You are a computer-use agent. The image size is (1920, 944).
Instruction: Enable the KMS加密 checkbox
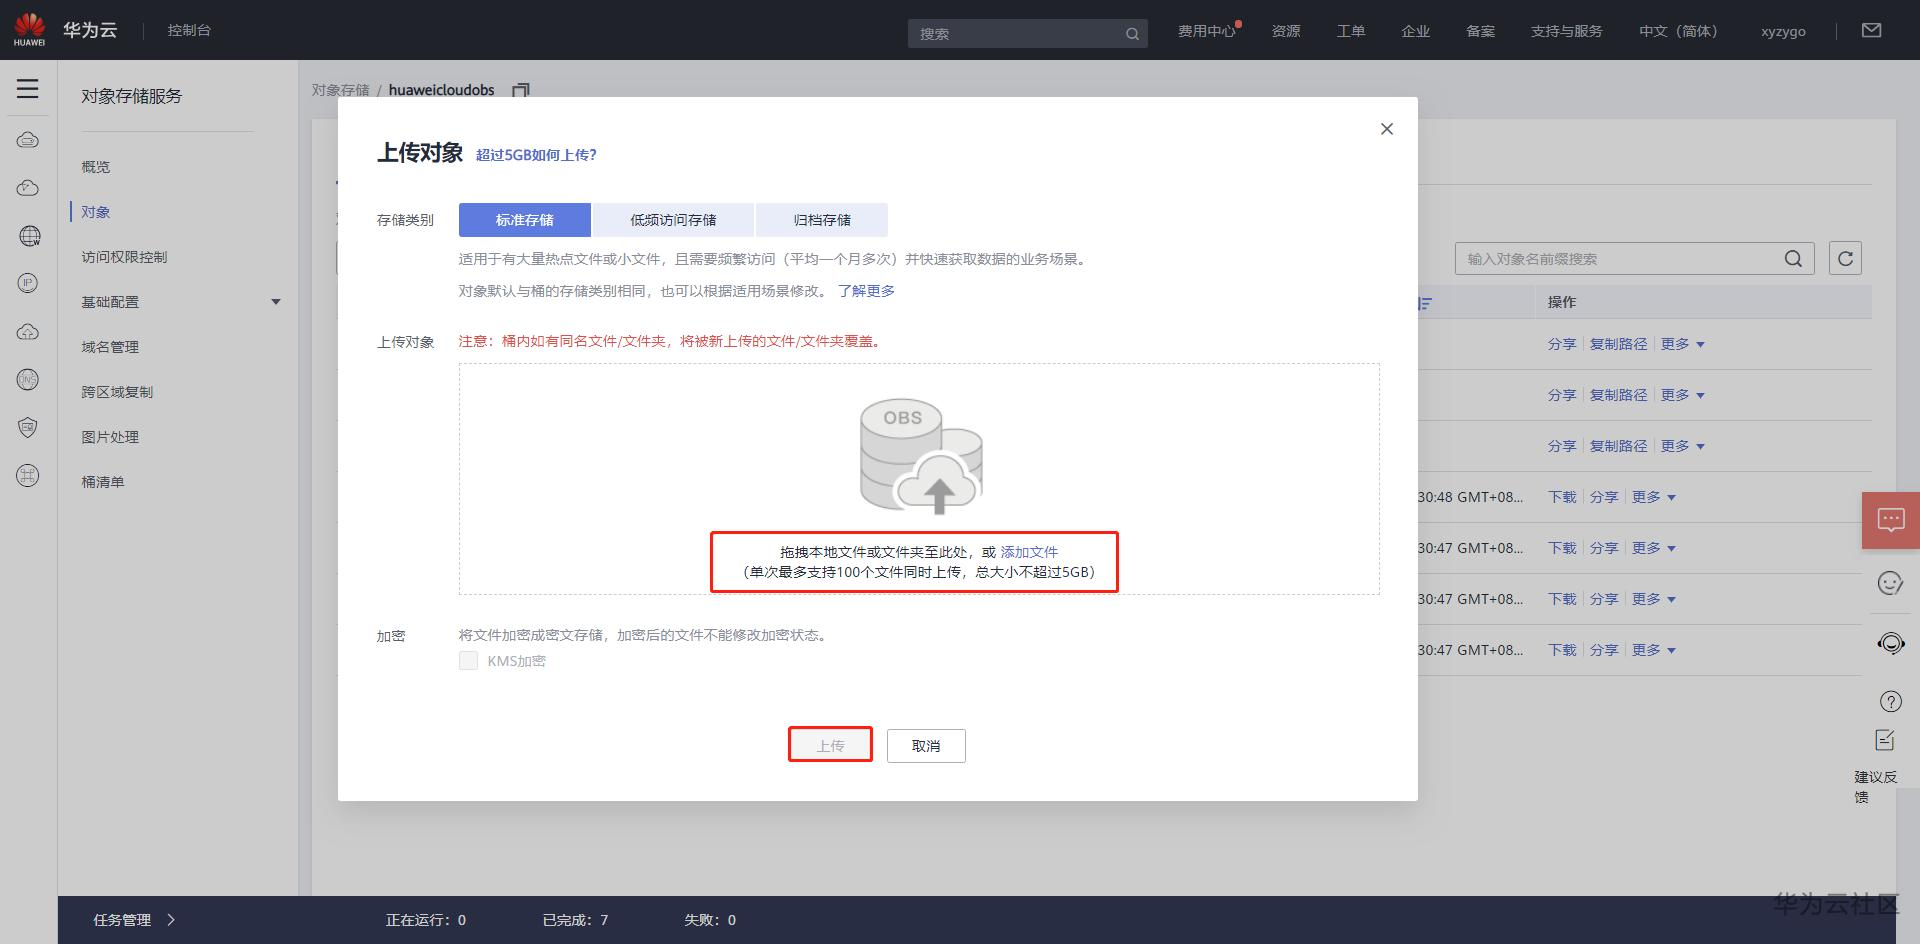tap(468, 660)
